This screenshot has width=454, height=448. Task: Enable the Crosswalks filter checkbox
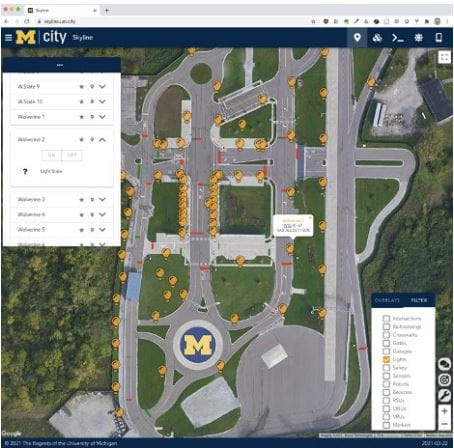386,335
